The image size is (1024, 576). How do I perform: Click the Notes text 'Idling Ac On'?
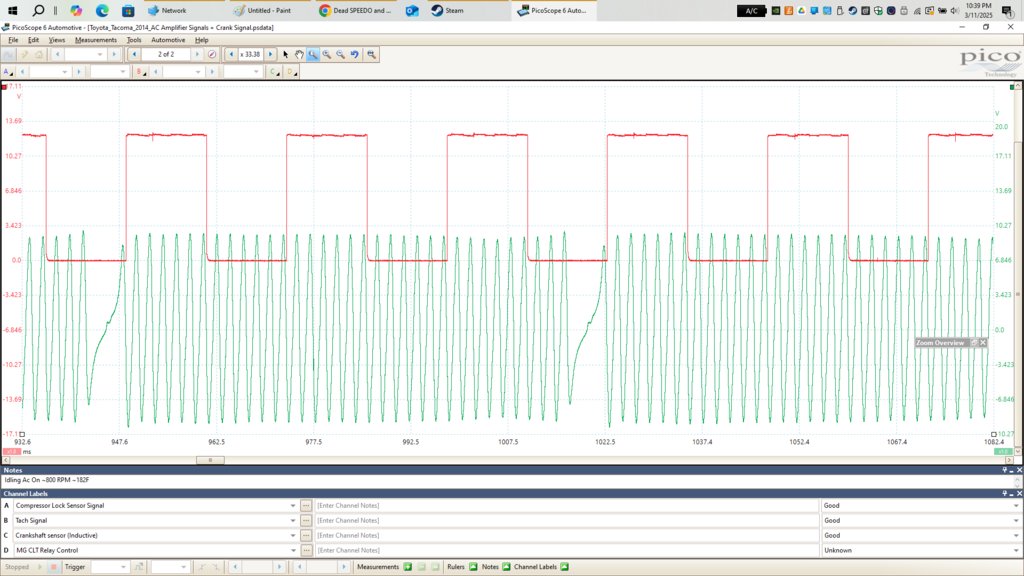[x=24, y=480]
